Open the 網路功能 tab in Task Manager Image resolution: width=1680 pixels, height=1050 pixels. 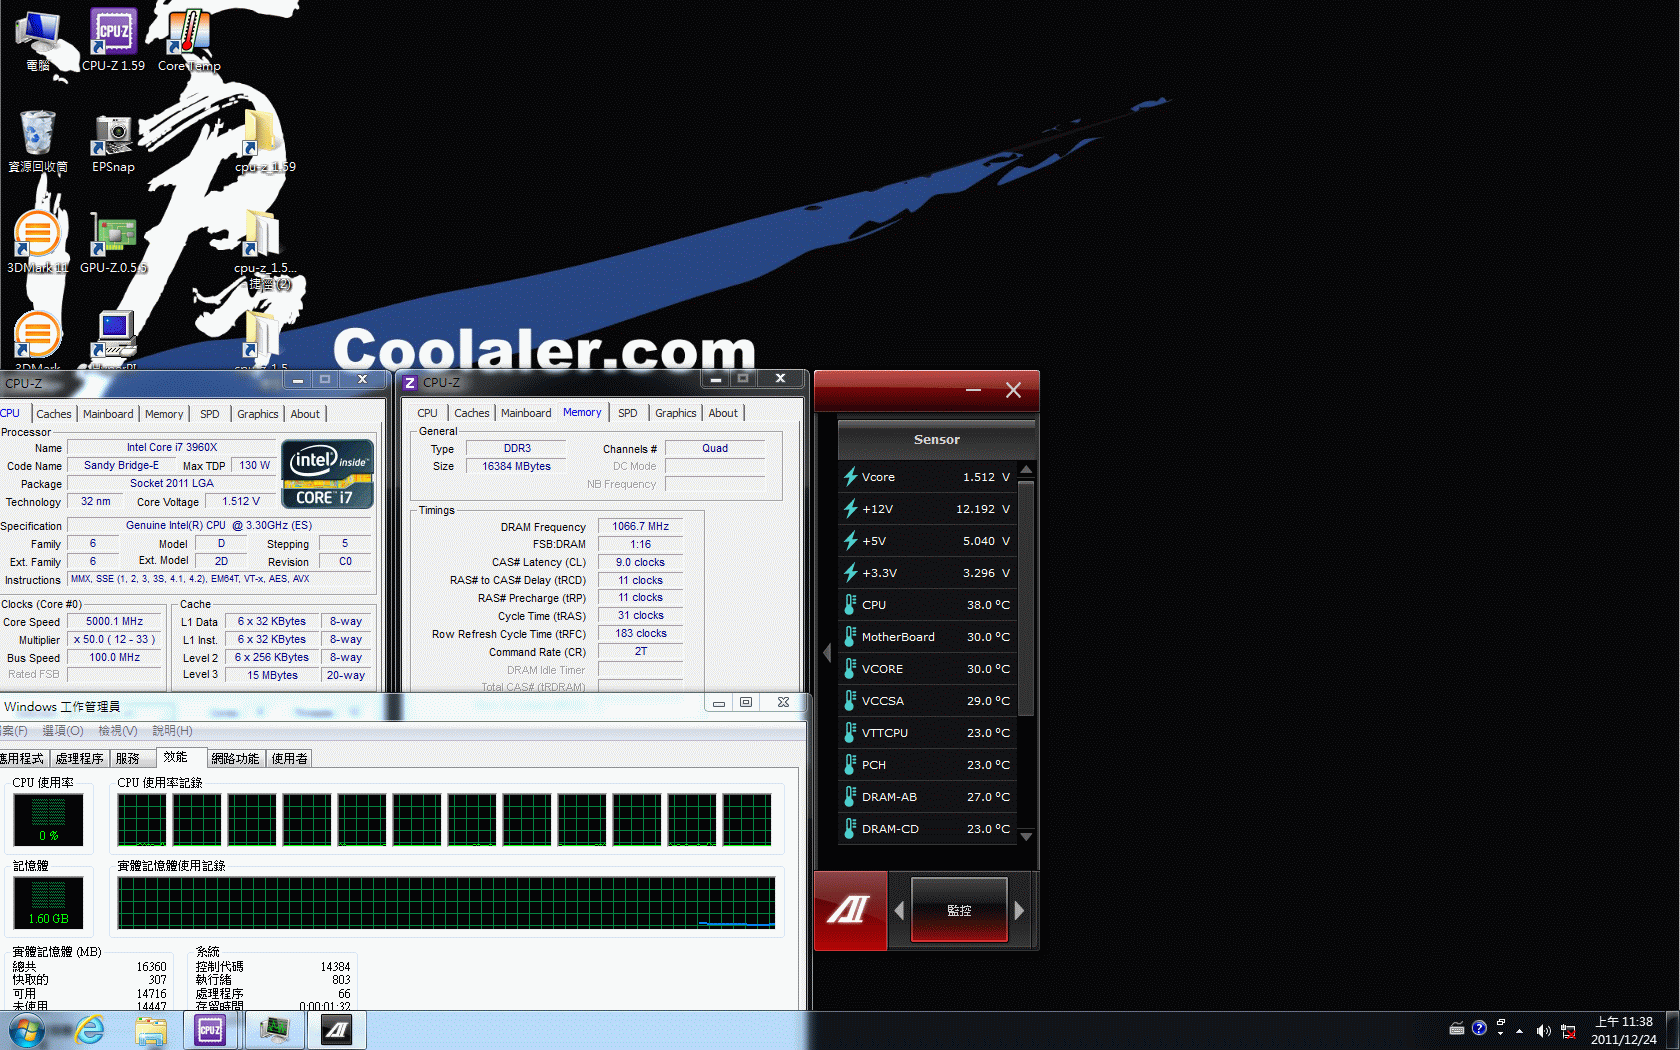[235, 759]
